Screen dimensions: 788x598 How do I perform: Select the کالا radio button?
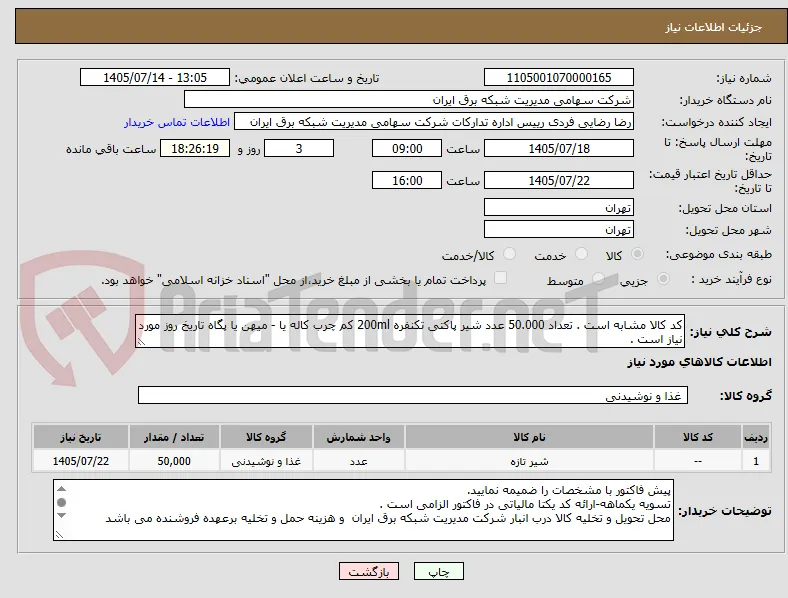[x=637, y=254]
